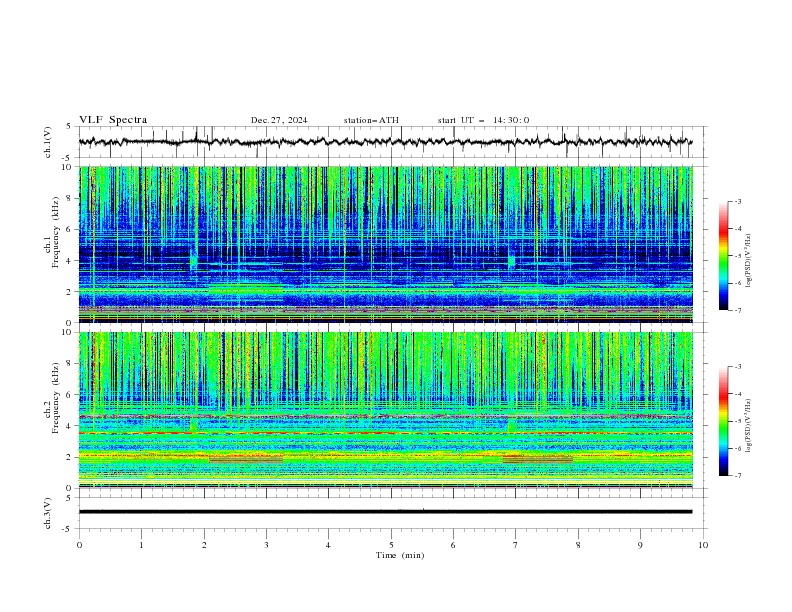This screenshot has height=612, width=792.
Task: Click the "-7" tick of ch.1 colorbar
Action: 738,310
